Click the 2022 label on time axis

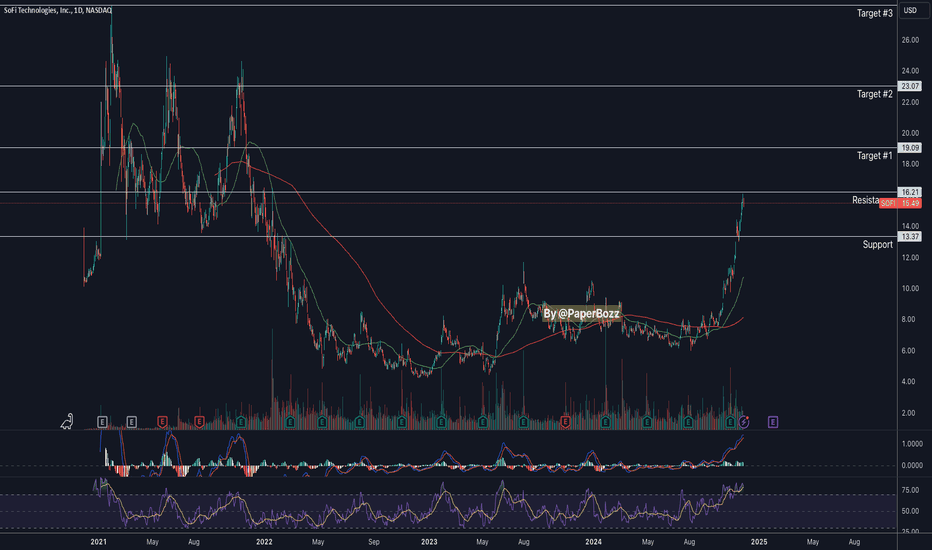(264, 542)
